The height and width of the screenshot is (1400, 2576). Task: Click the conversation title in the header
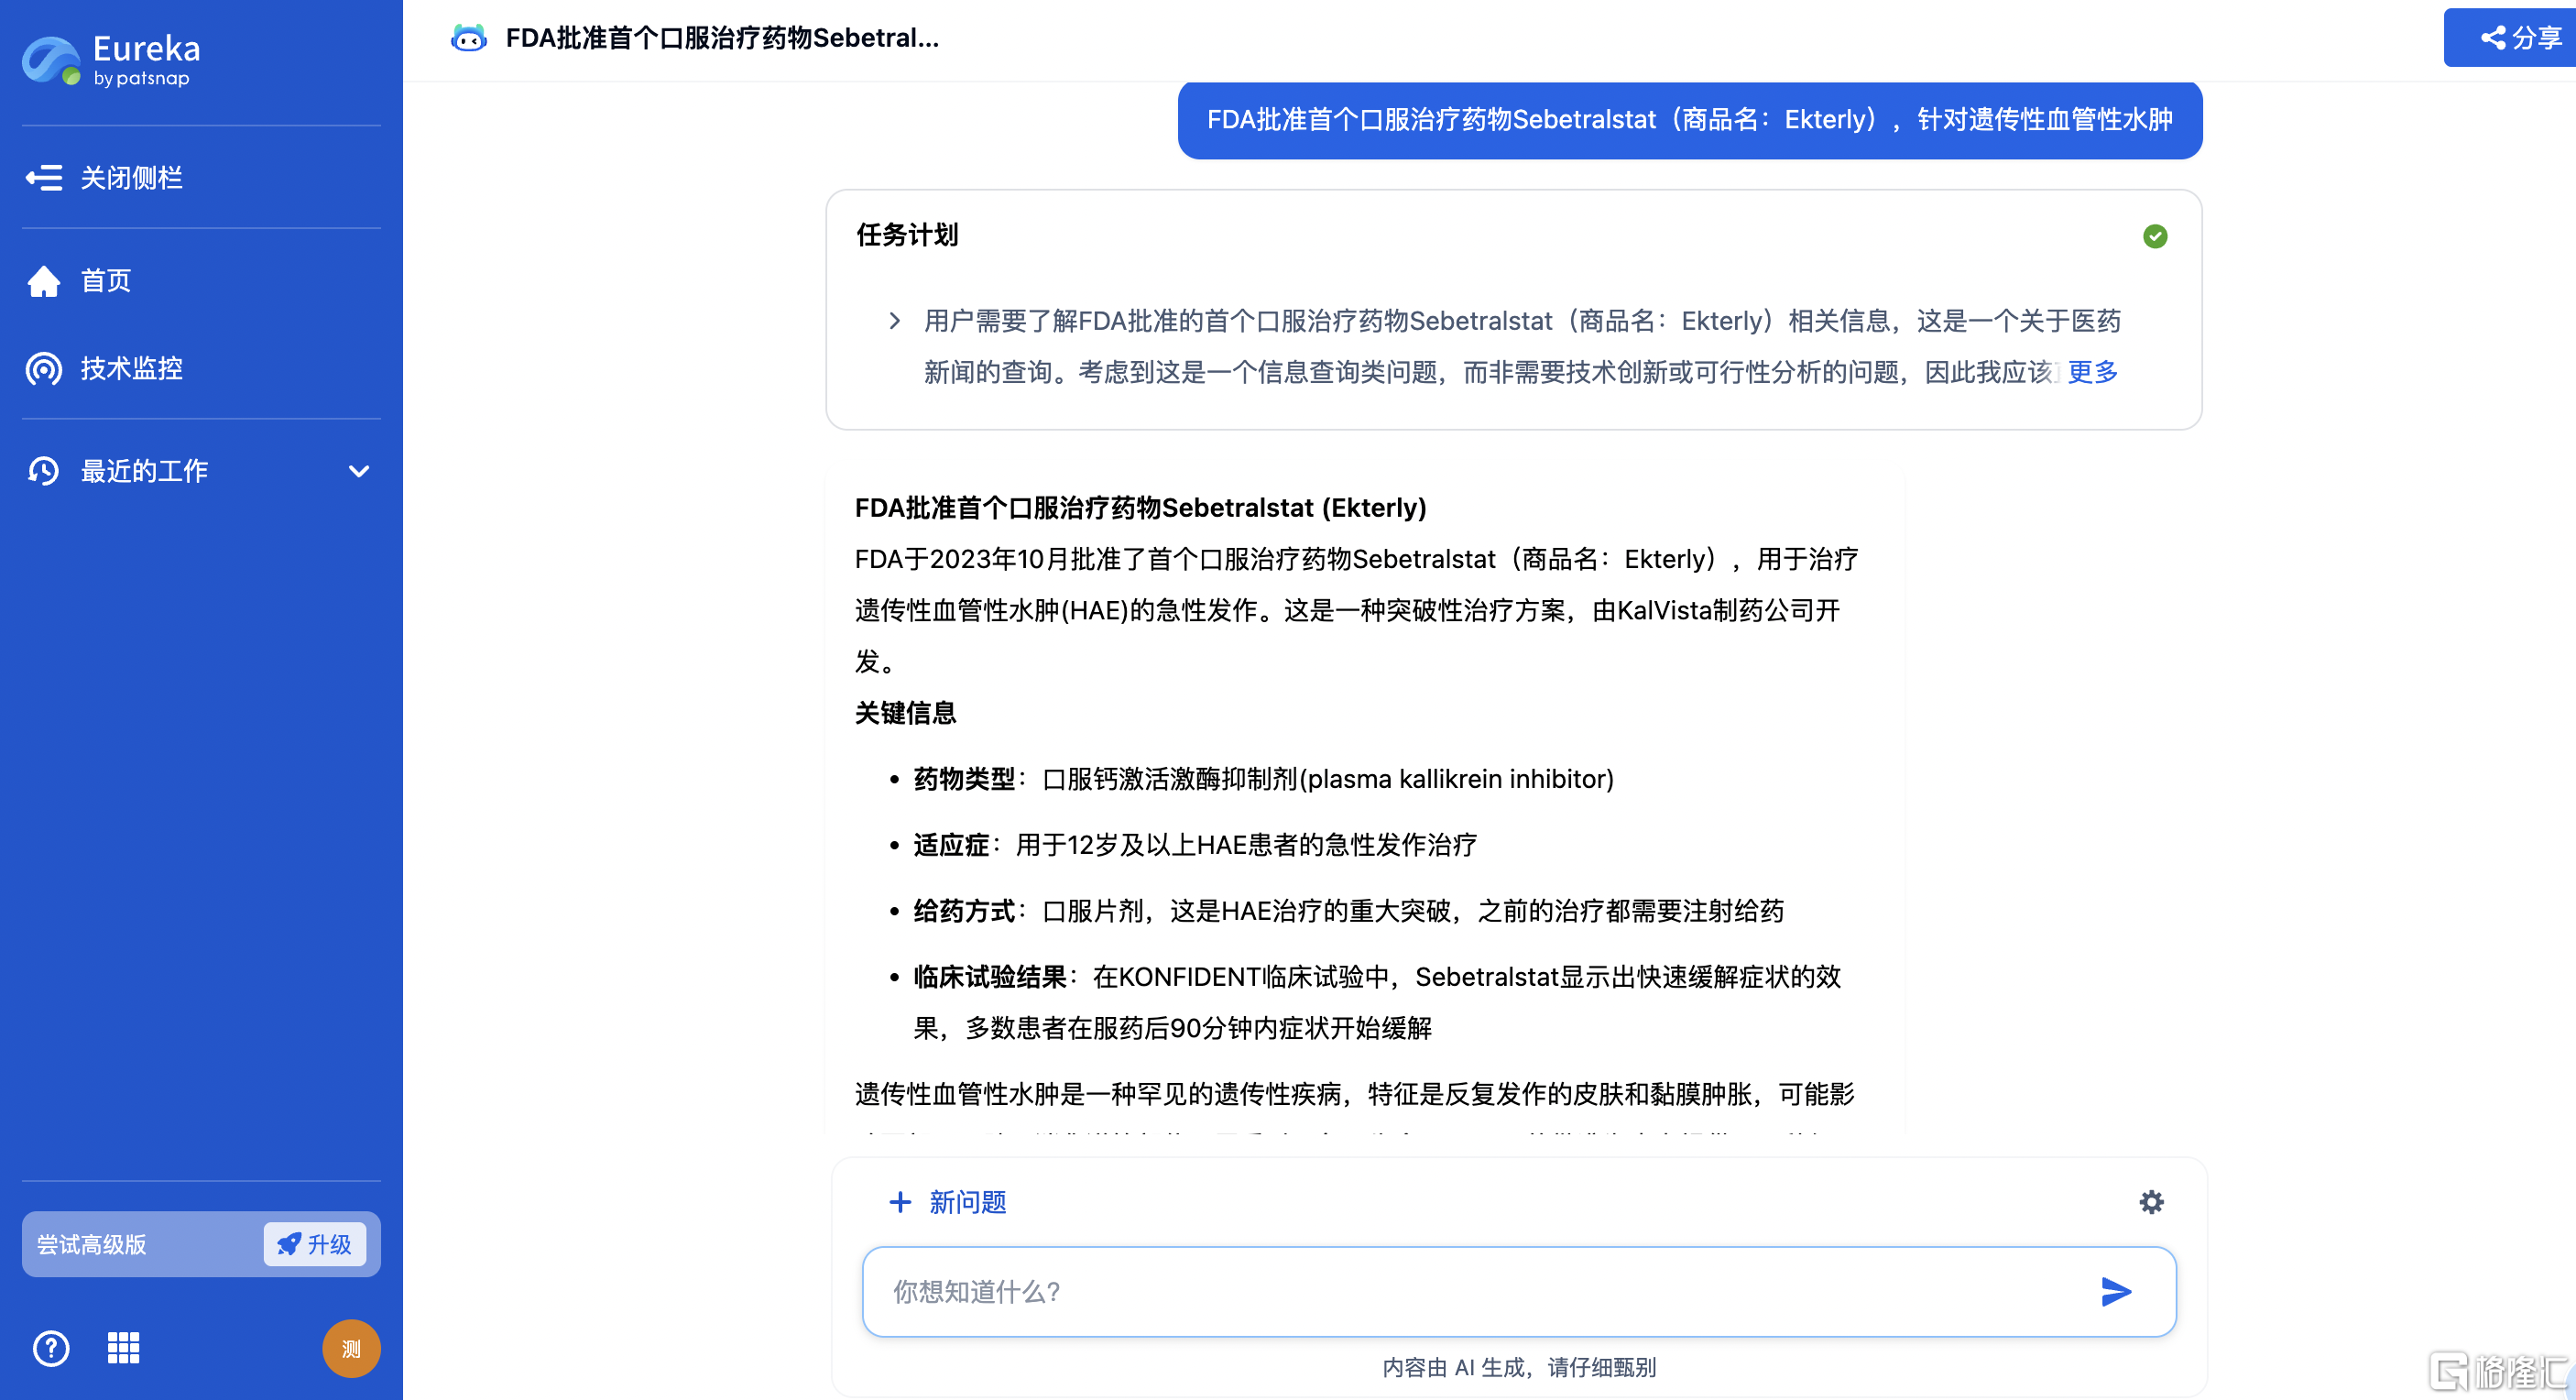(x=722, y=38)
